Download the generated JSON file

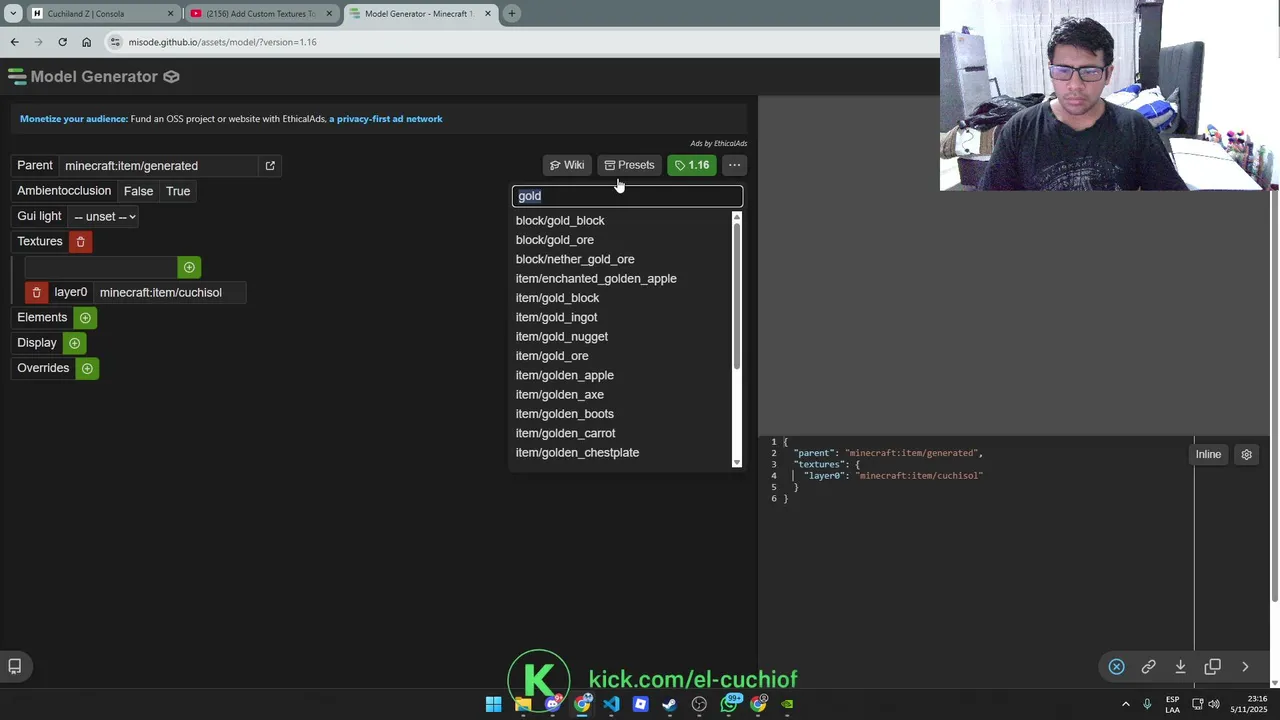click(1181, 667)
